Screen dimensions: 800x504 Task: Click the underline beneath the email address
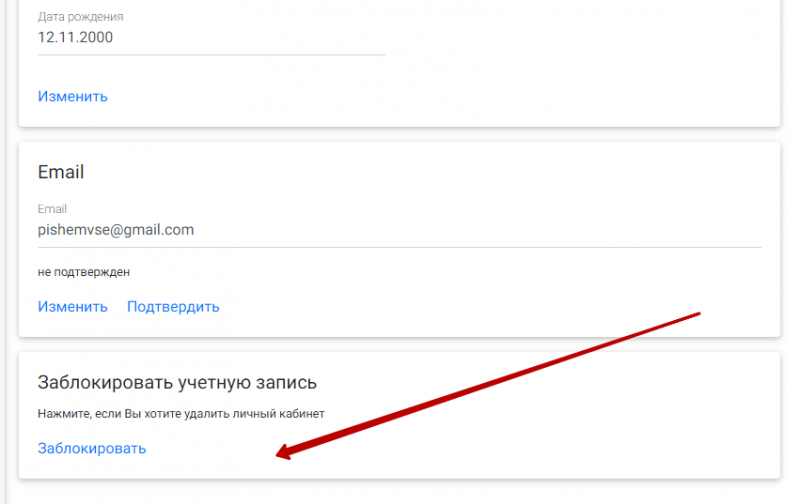pos(400,247)
